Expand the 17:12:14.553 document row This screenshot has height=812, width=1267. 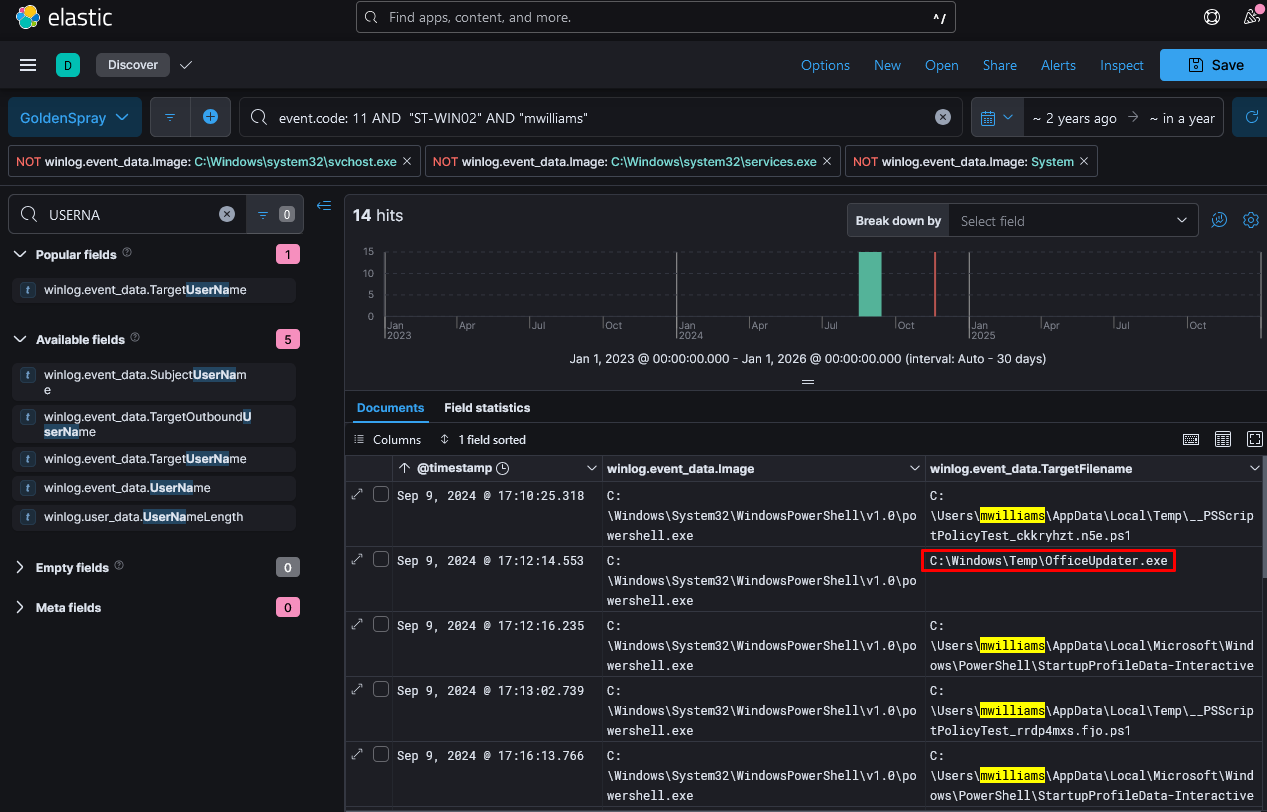pos(357,560)
